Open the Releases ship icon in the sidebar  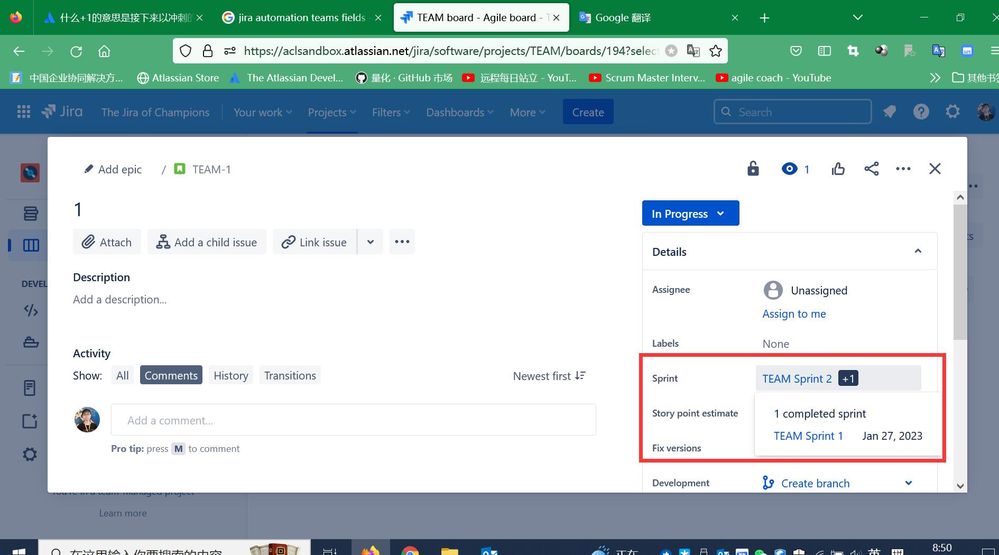31,343
